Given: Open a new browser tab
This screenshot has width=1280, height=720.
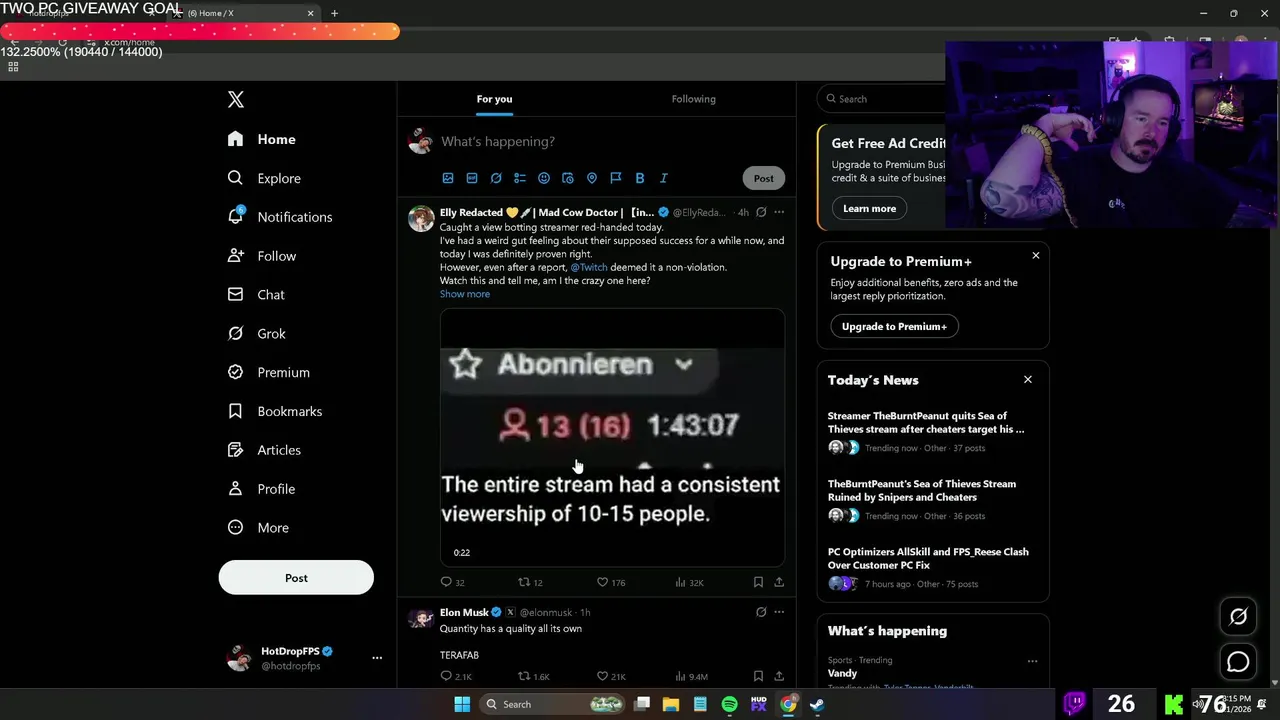Looking at the screenshot, I should click(x=334, y=13).
